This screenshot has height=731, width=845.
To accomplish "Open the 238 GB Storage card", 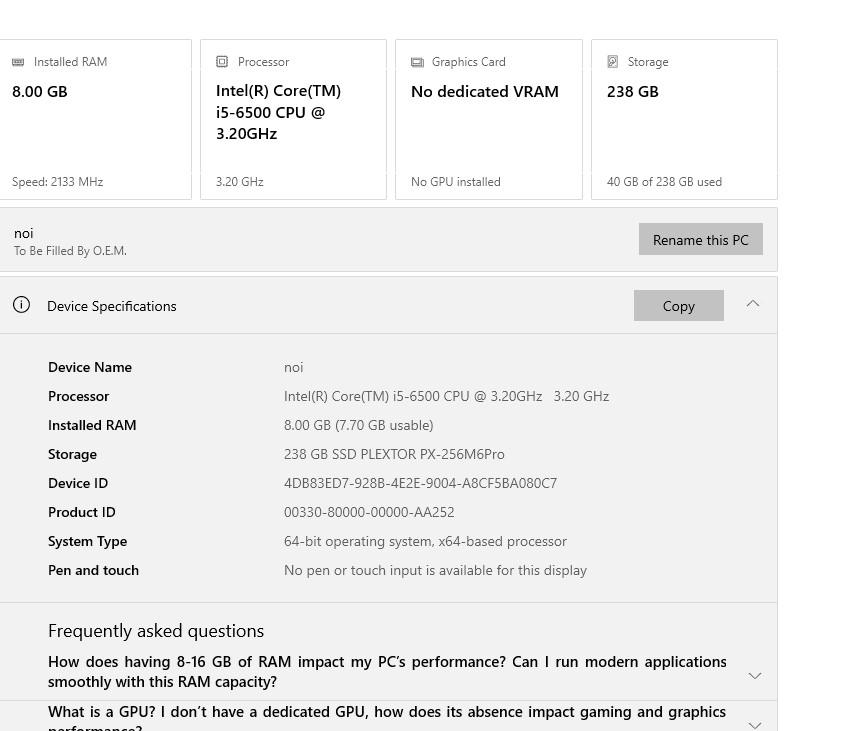I will (684, 120).
